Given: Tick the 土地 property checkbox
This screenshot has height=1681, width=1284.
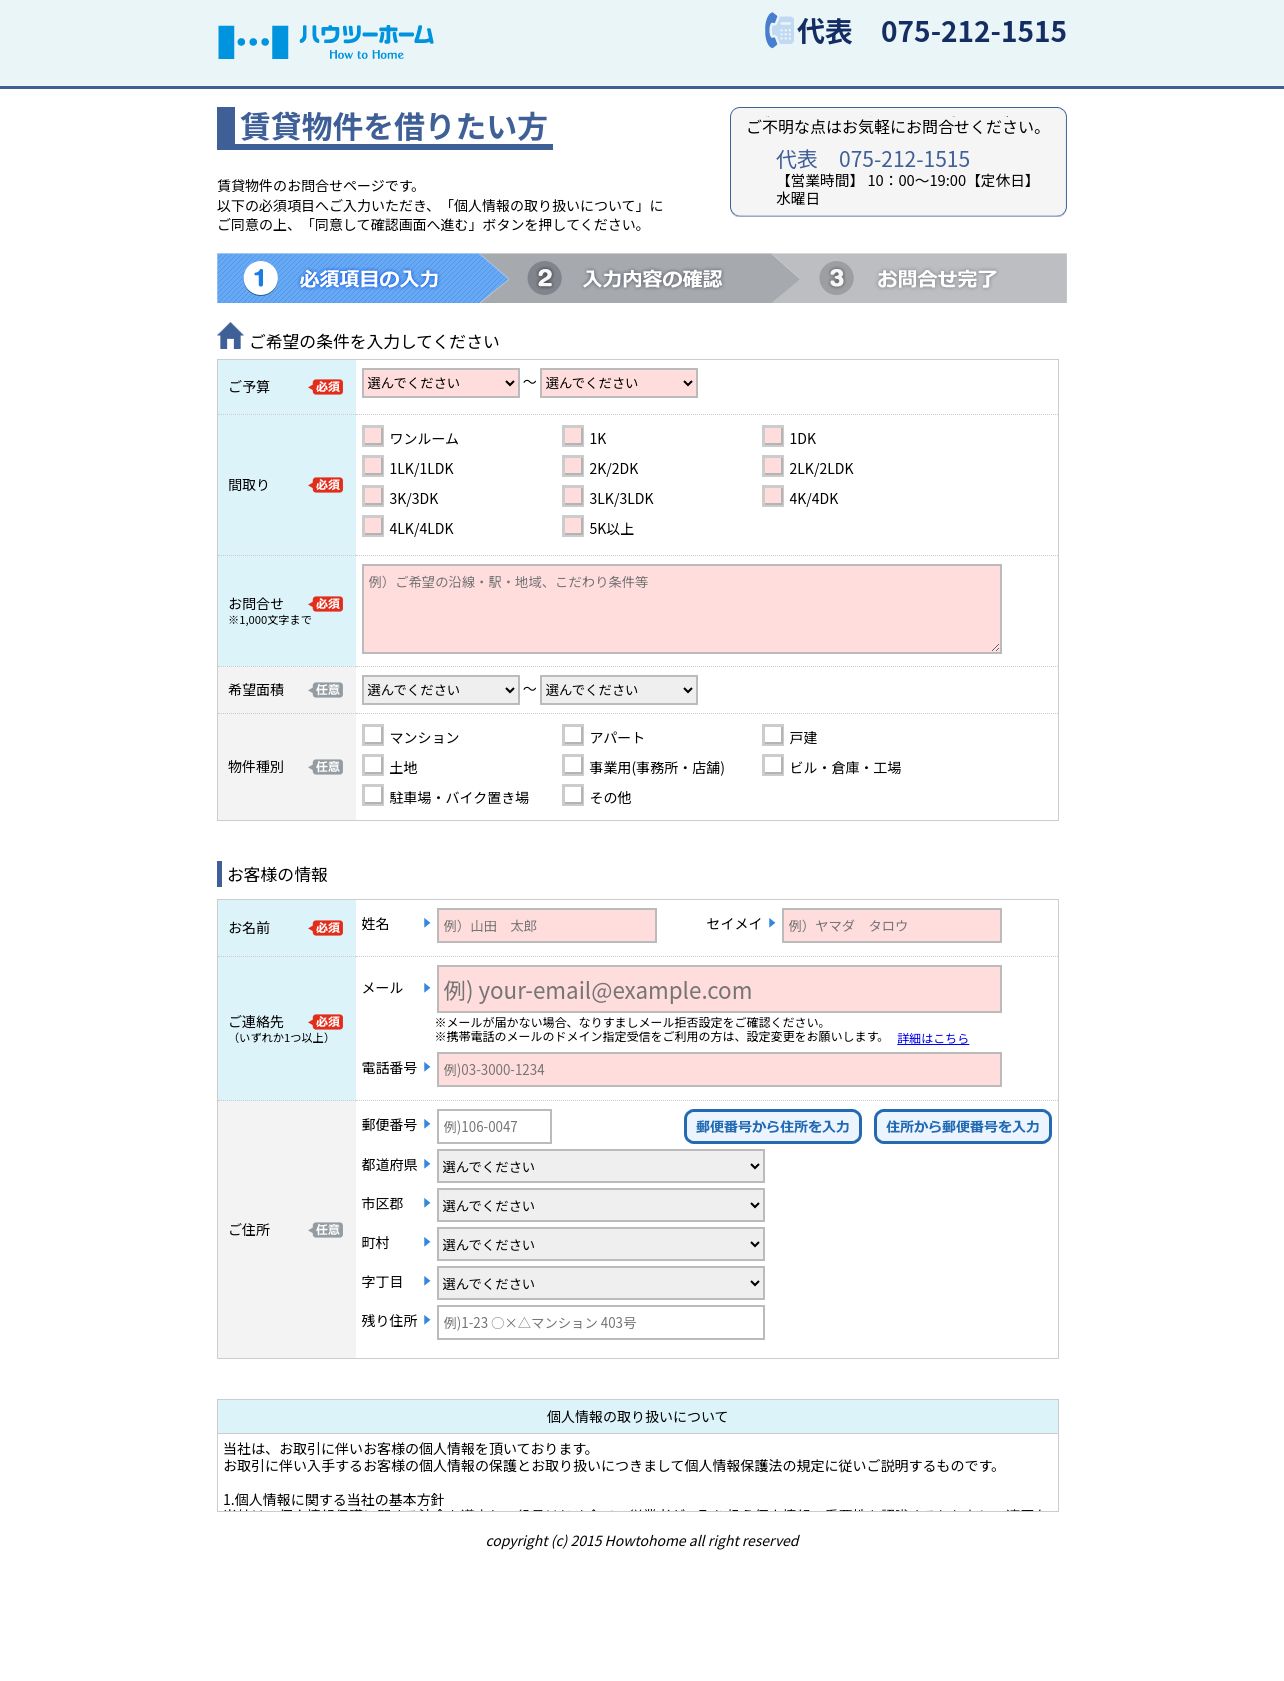Looking at the screenshot, I should (x=373, y=765).
